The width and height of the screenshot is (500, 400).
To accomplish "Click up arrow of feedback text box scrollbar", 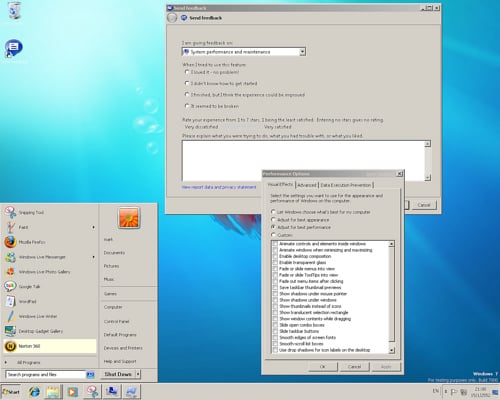I will (428, 144).
